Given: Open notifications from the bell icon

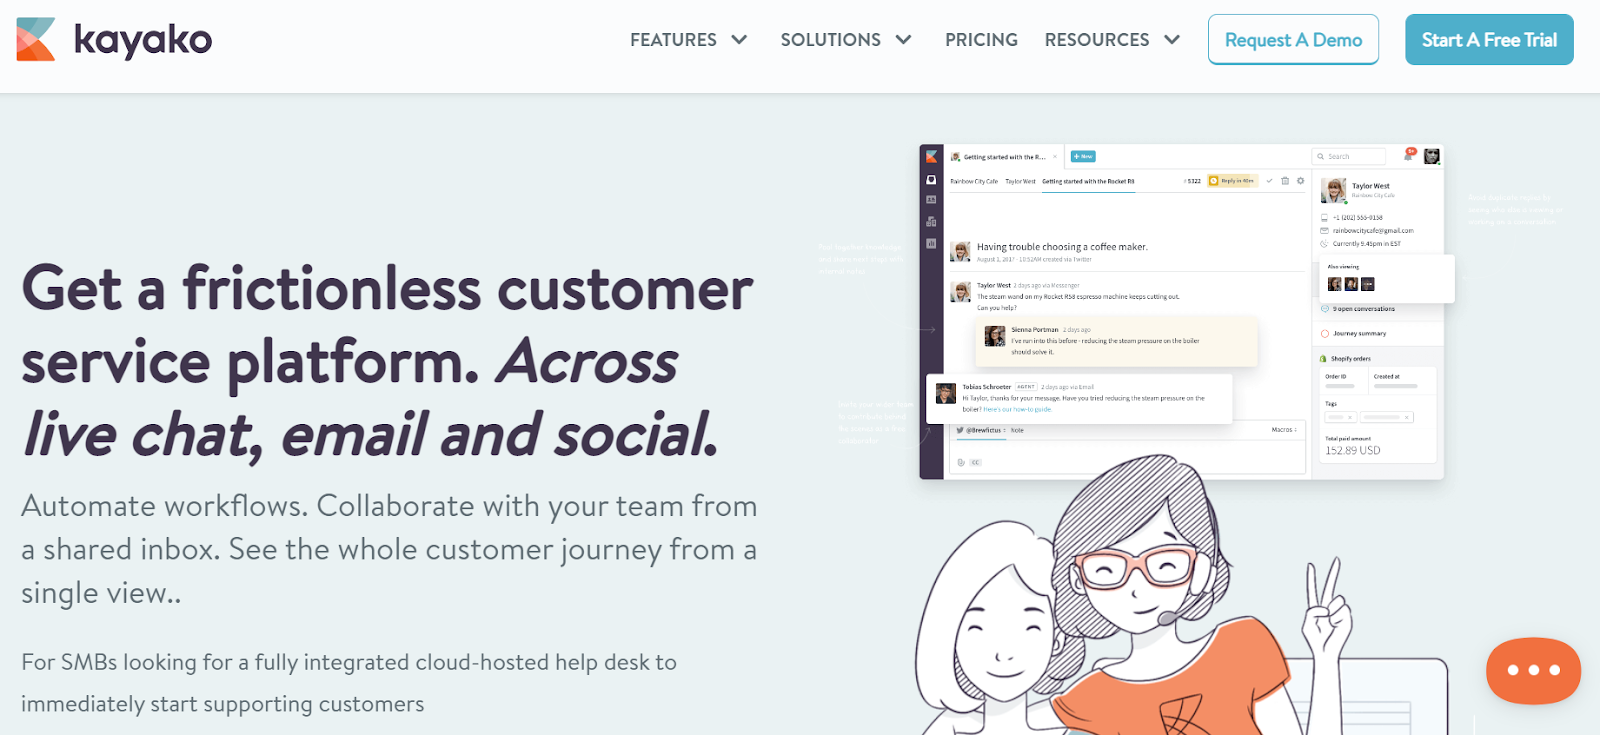Looking at the screenshot, I should [1409, 155].
